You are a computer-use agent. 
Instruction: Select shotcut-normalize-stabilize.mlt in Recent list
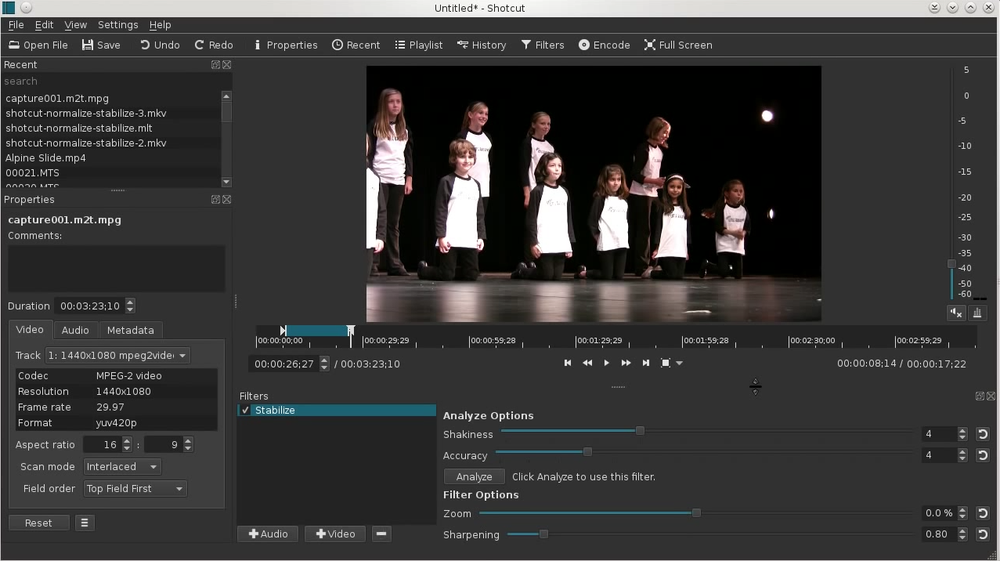click(79, 128)
